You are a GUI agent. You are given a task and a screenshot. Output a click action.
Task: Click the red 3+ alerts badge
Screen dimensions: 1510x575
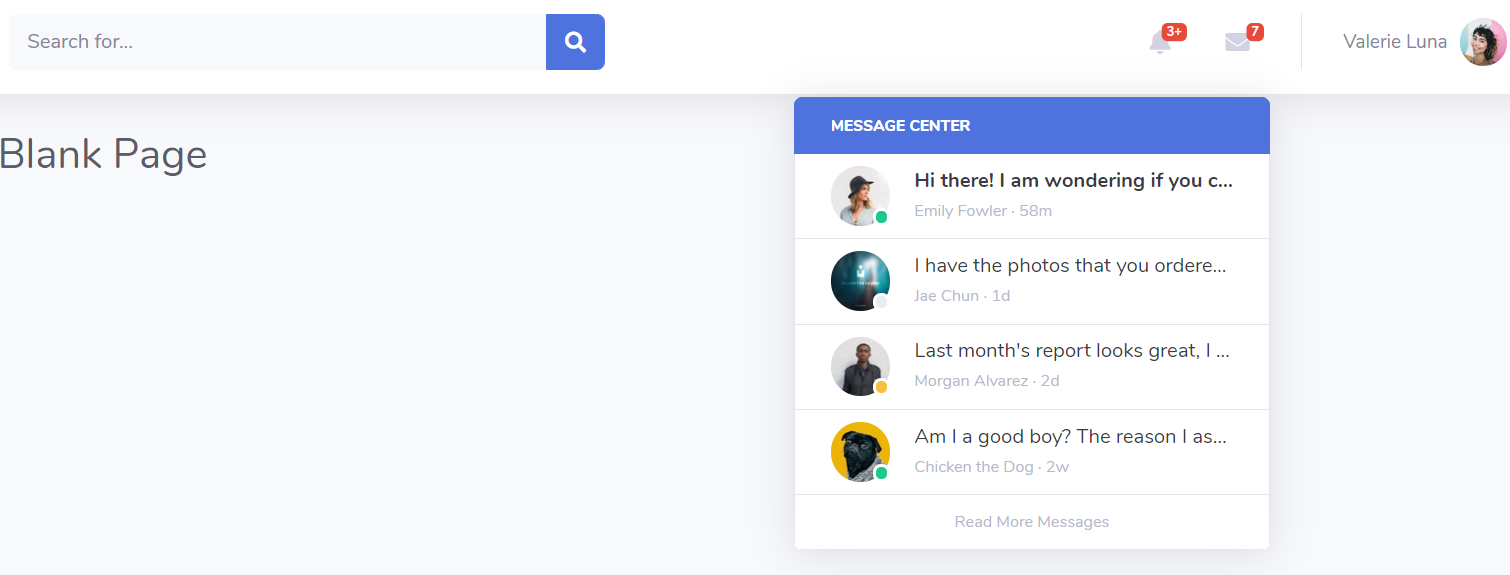(x=1174, y=32)
